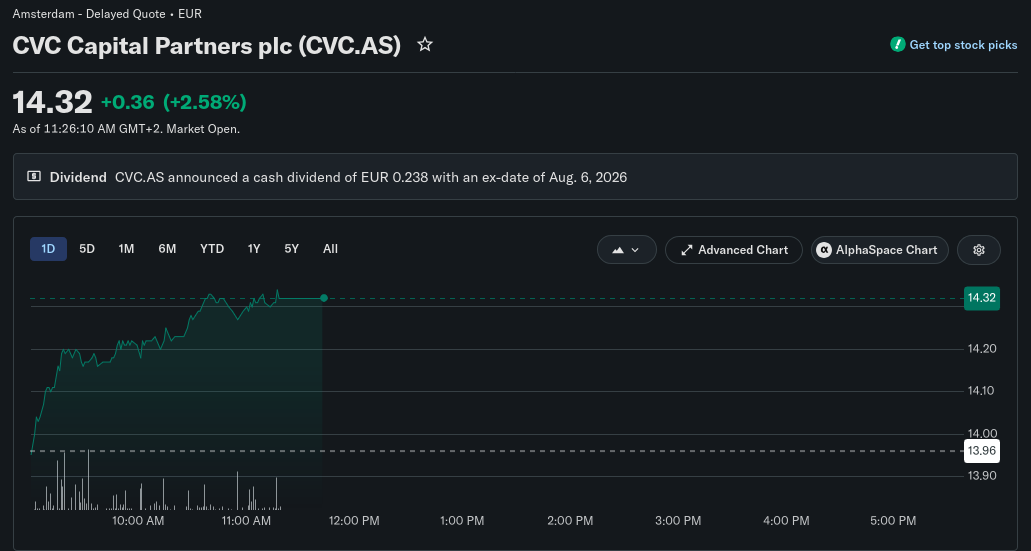
Task: Click the 14.10 price axis label
Action: pos(982,391)
